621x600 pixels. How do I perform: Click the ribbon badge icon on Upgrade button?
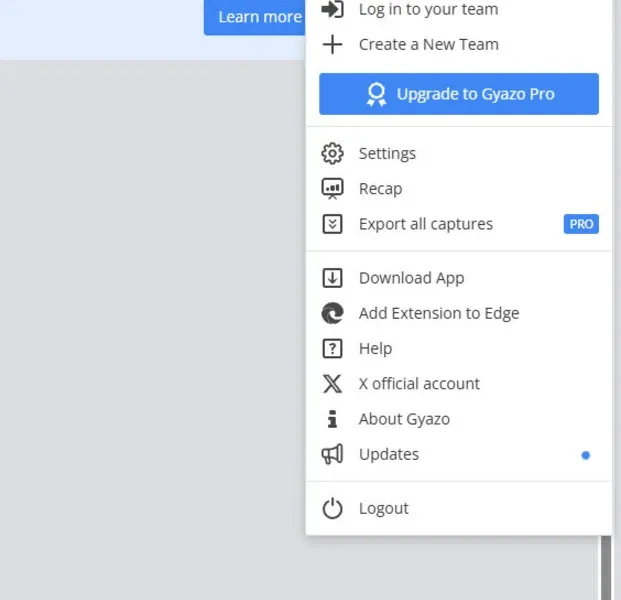click(376, 94)
